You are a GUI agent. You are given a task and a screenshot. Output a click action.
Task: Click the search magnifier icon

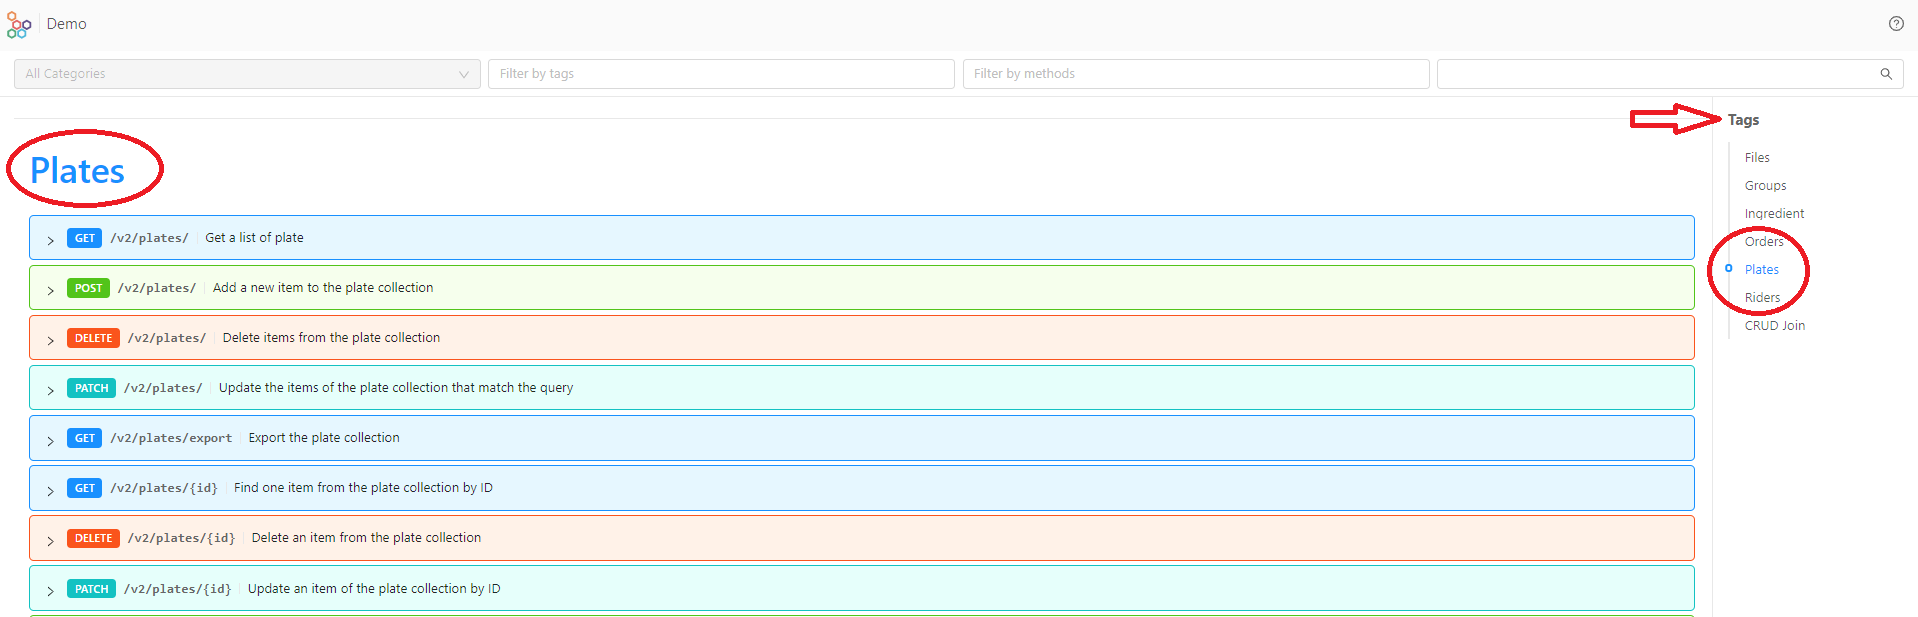[1885, 74]
